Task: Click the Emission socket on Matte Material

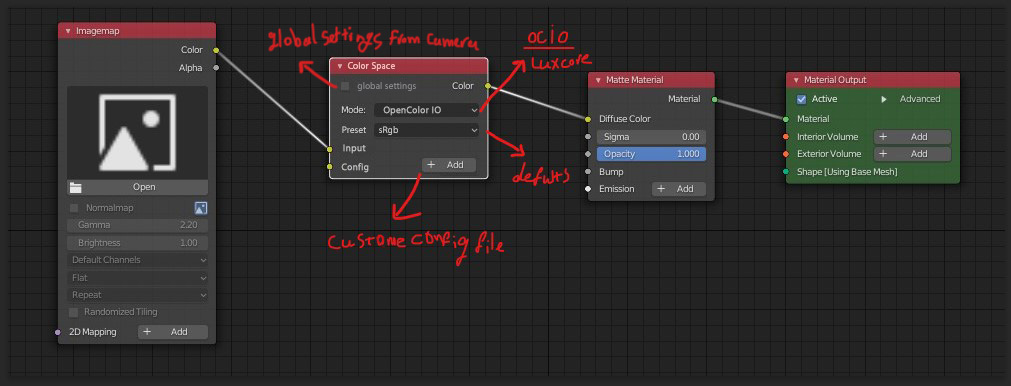Action: (588, 189)
